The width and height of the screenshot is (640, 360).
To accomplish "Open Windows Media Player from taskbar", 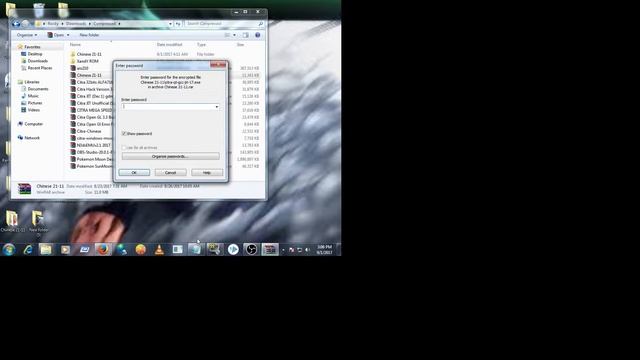I will point(65,249).
